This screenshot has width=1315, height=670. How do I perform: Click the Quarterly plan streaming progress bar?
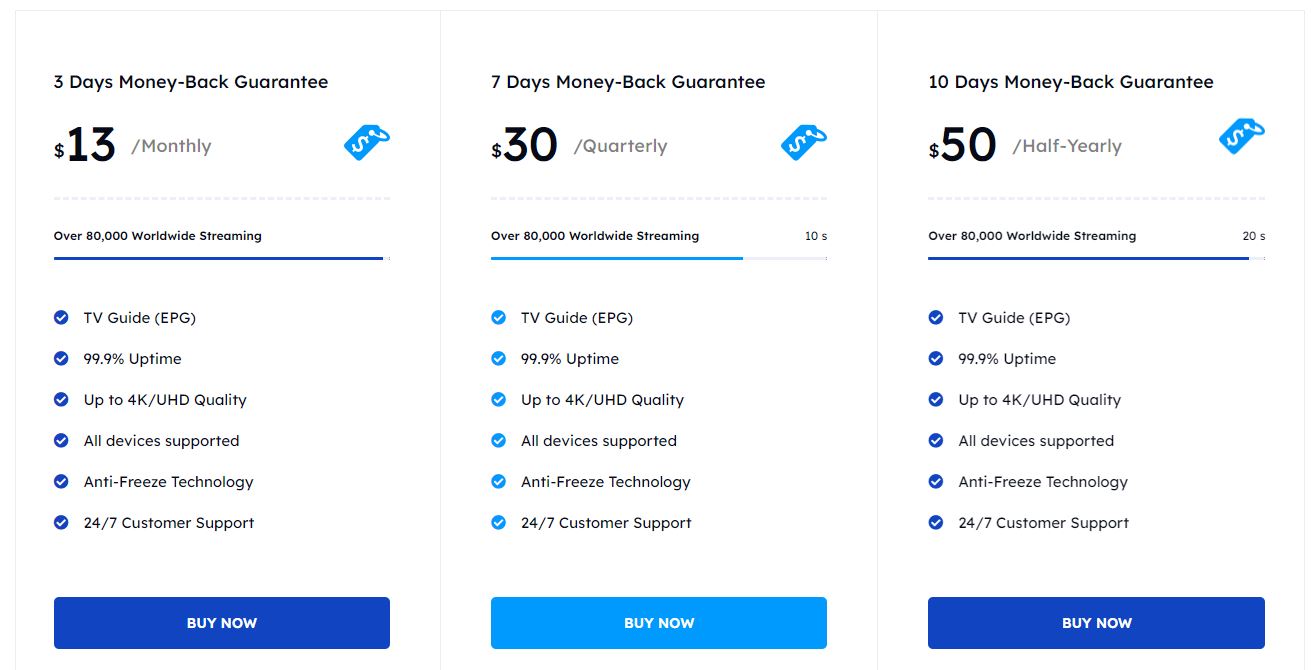(x=658, y=258)
